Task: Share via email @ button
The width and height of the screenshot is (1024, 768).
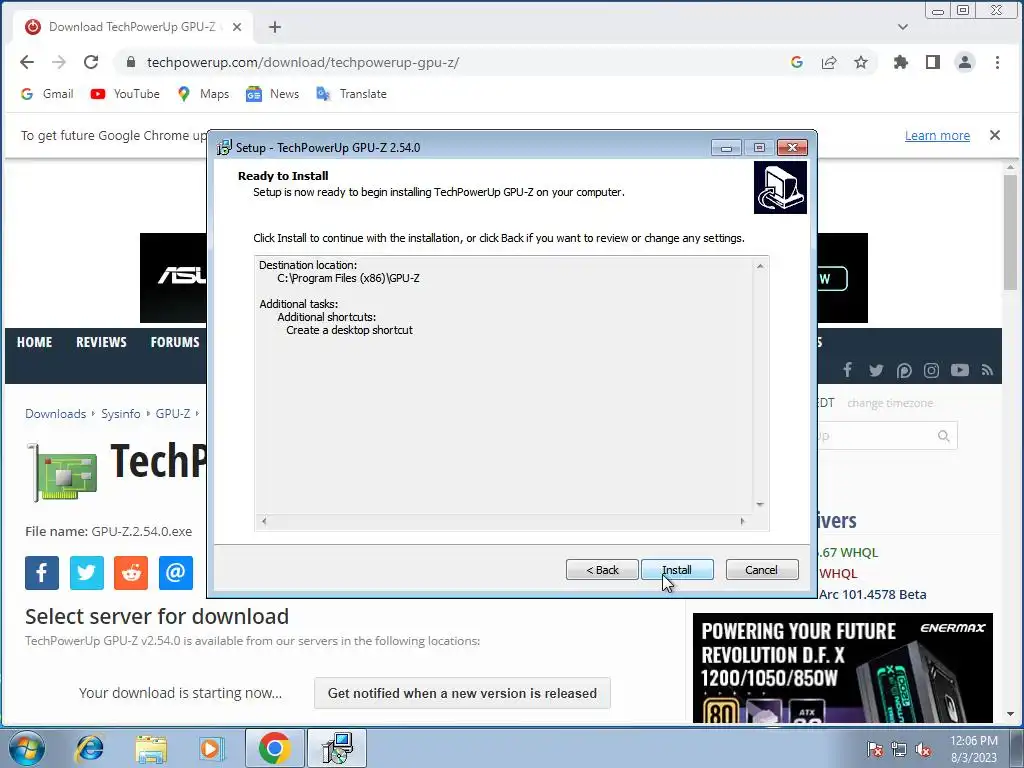Action: [176, 573]
